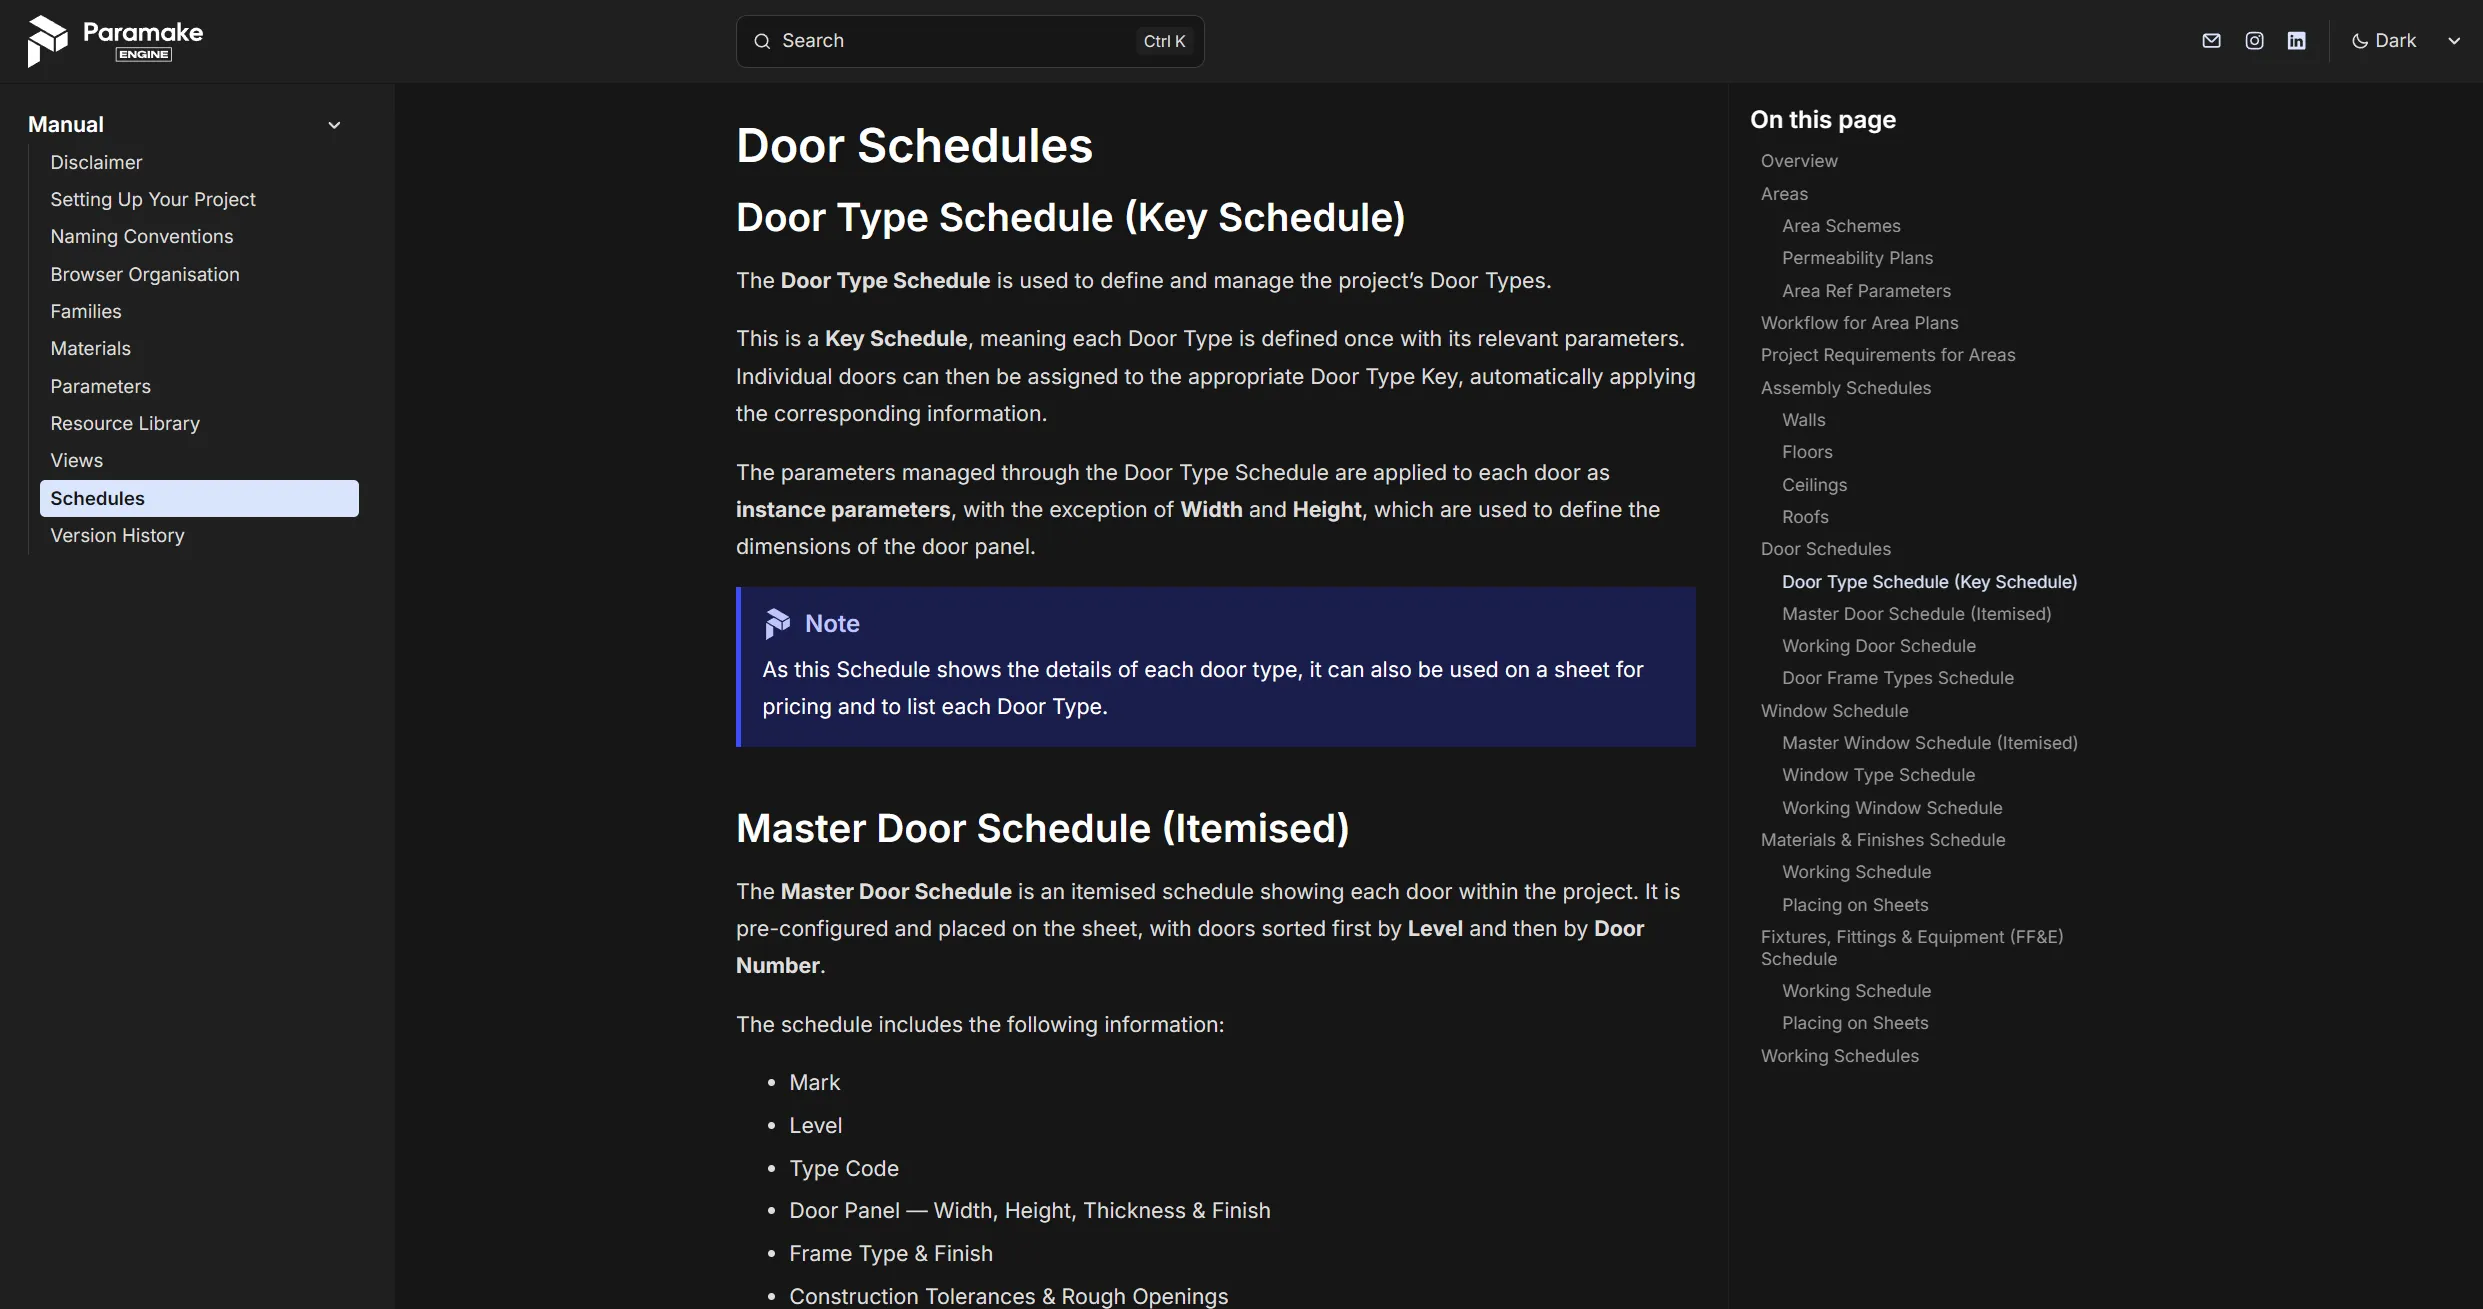Click the Note callout icon
Screen dimensions: 2483x1309
pos(777,624)
